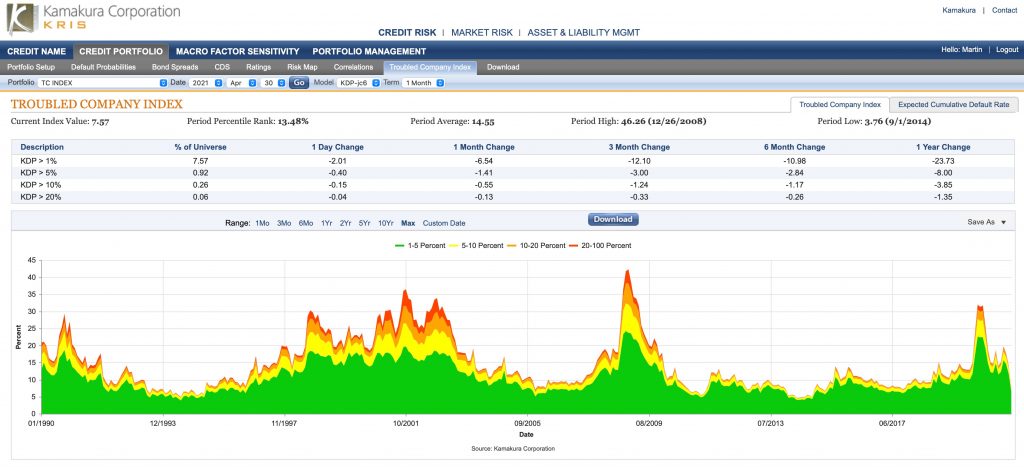Image resolution: width=1024 pixels, height=467 pixels.
Task: Set chart range to 6Mo
Action: pyautogui.click(x=306, y=223)
